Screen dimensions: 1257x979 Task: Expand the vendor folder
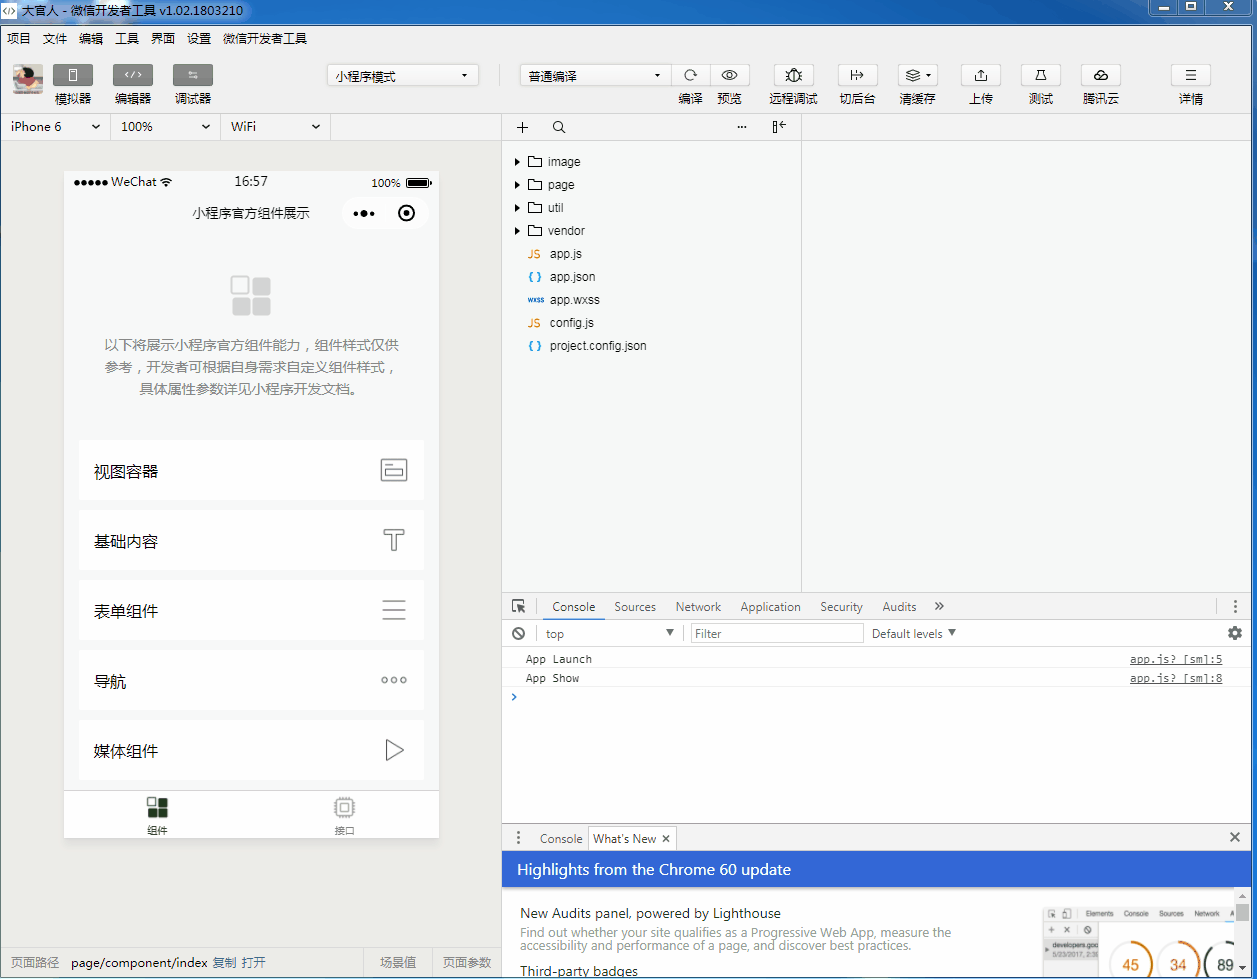point(517,231)
